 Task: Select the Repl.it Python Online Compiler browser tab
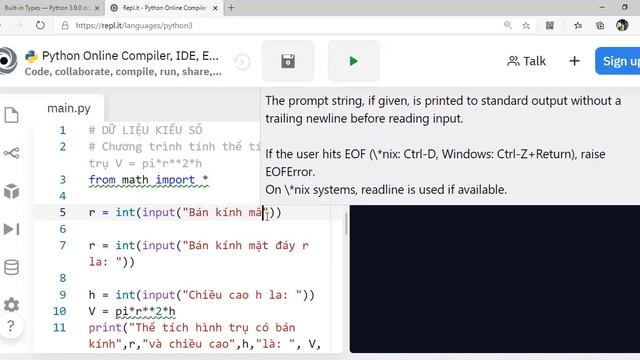(163, 8)
